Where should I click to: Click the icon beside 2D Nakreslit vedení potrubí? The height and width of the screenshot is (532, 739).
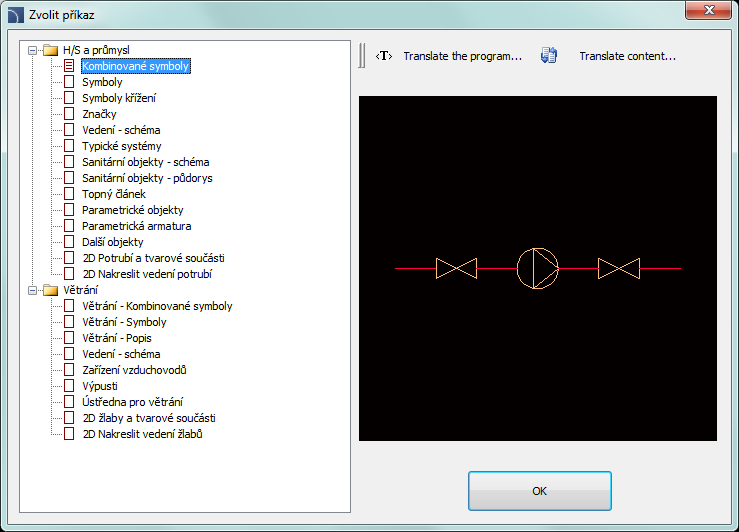[69, 274]
